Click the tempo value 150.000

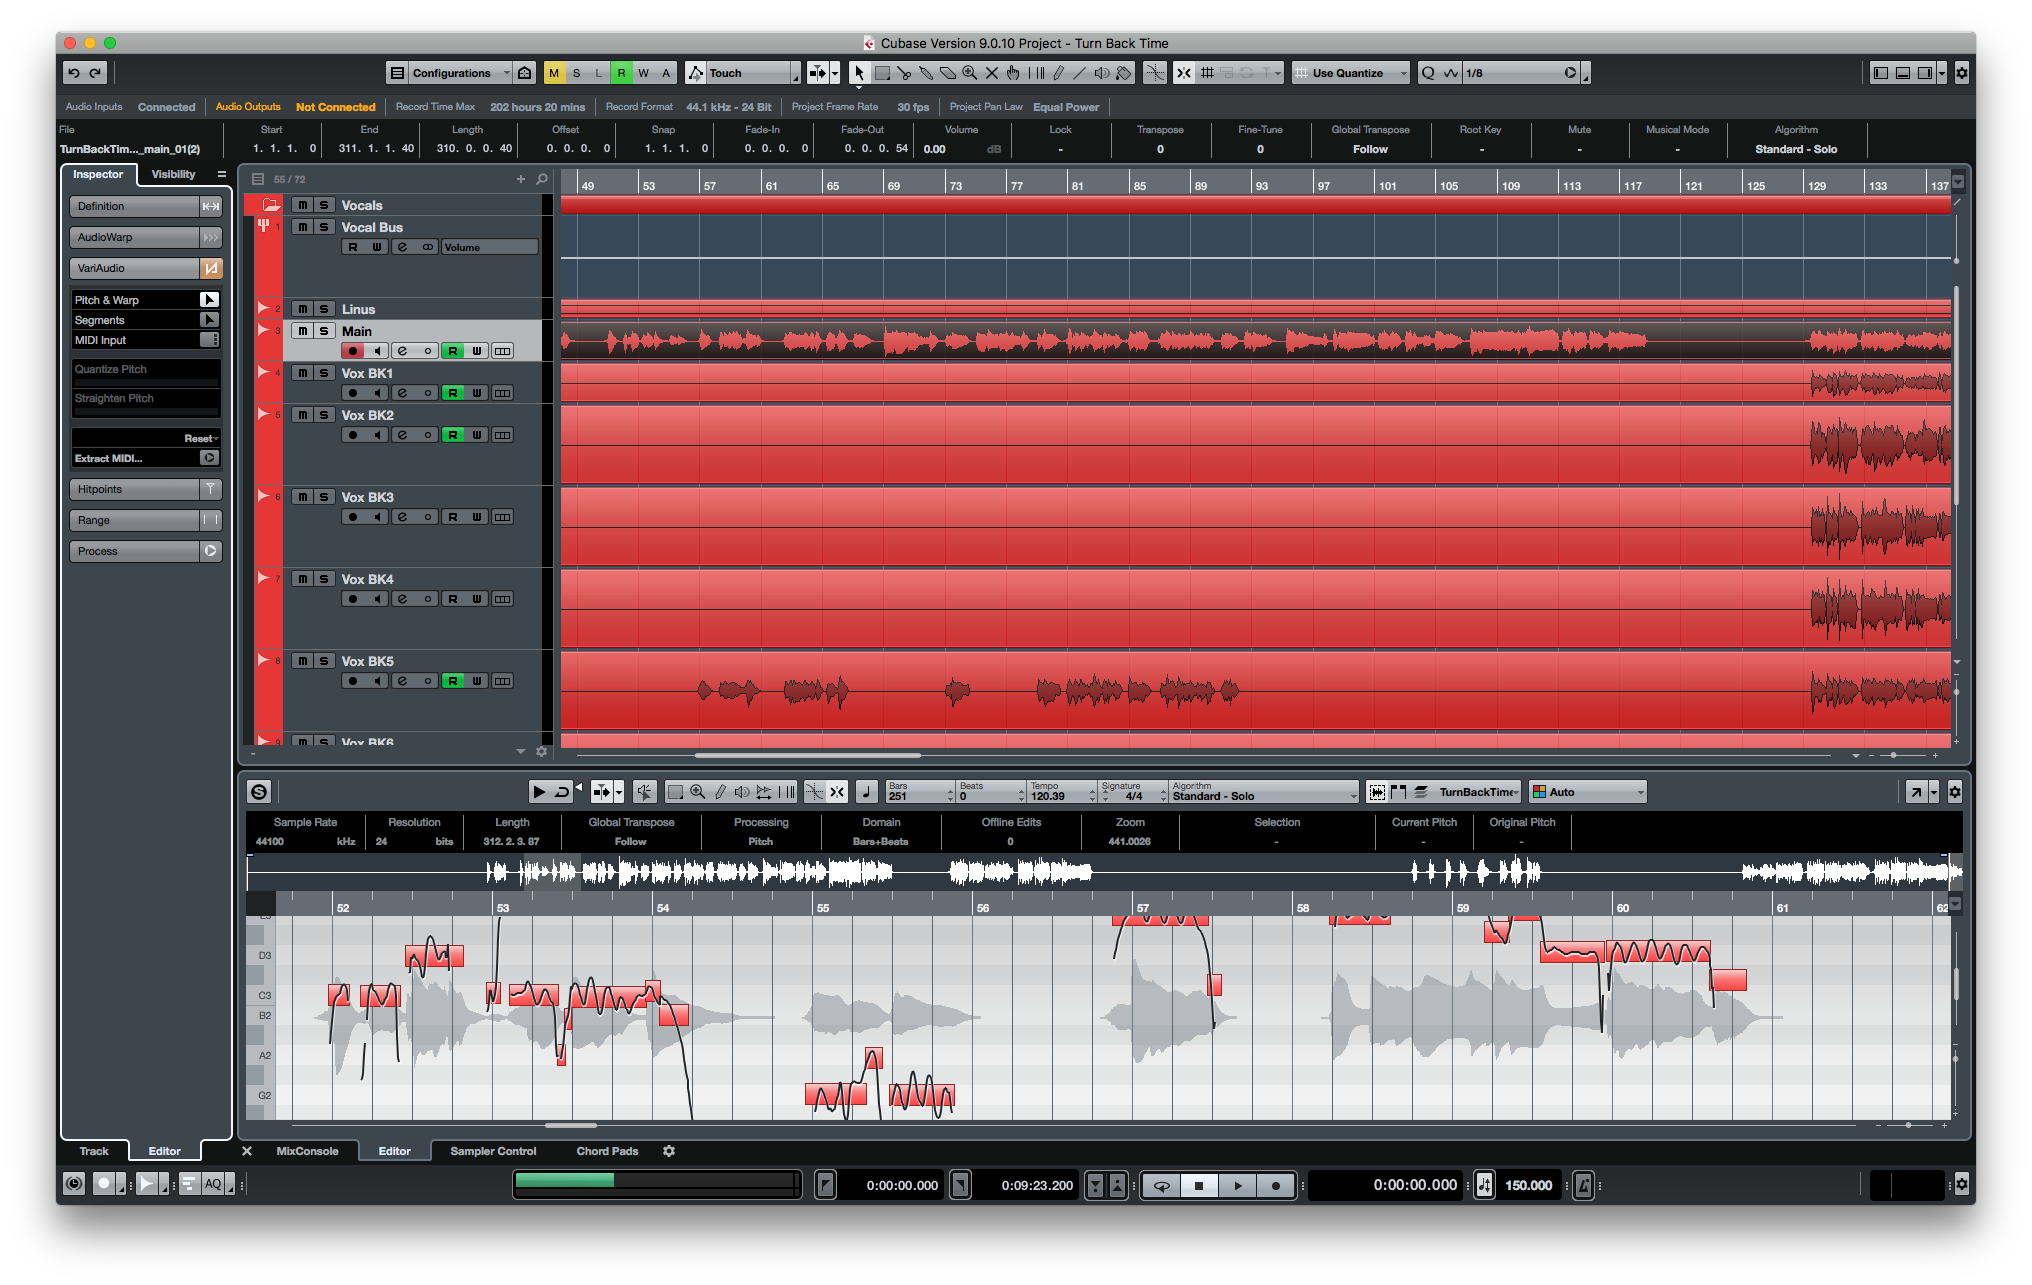click(1528, 1186)
